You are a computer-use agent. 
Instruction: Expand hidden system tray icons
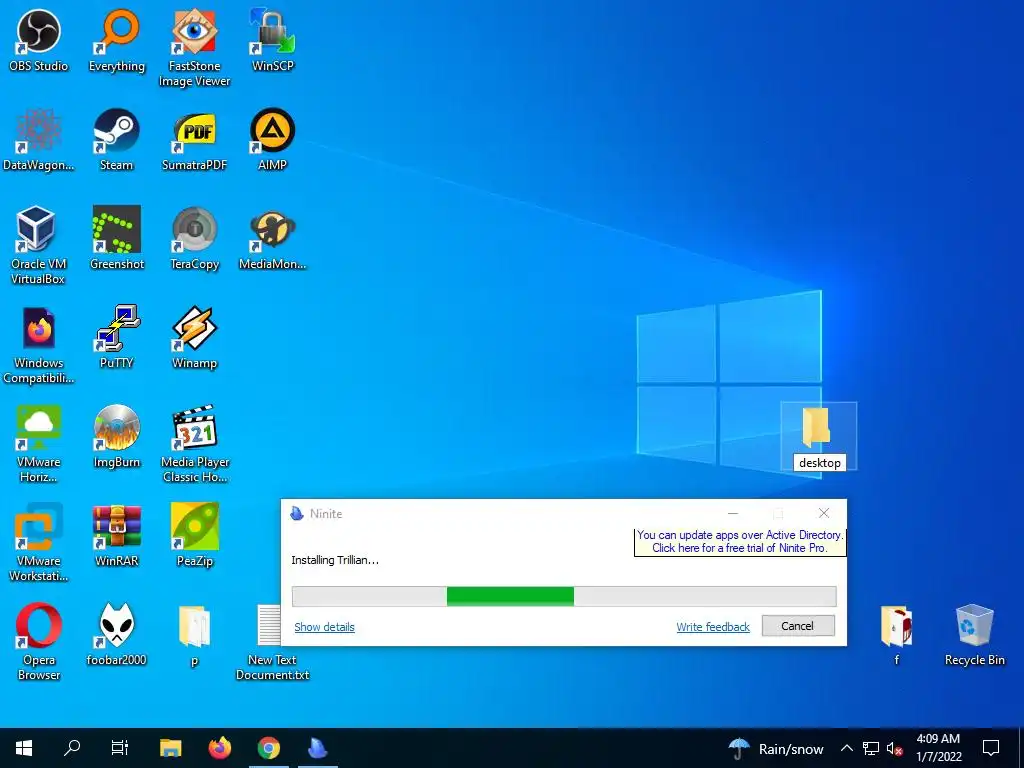point(846,748)
